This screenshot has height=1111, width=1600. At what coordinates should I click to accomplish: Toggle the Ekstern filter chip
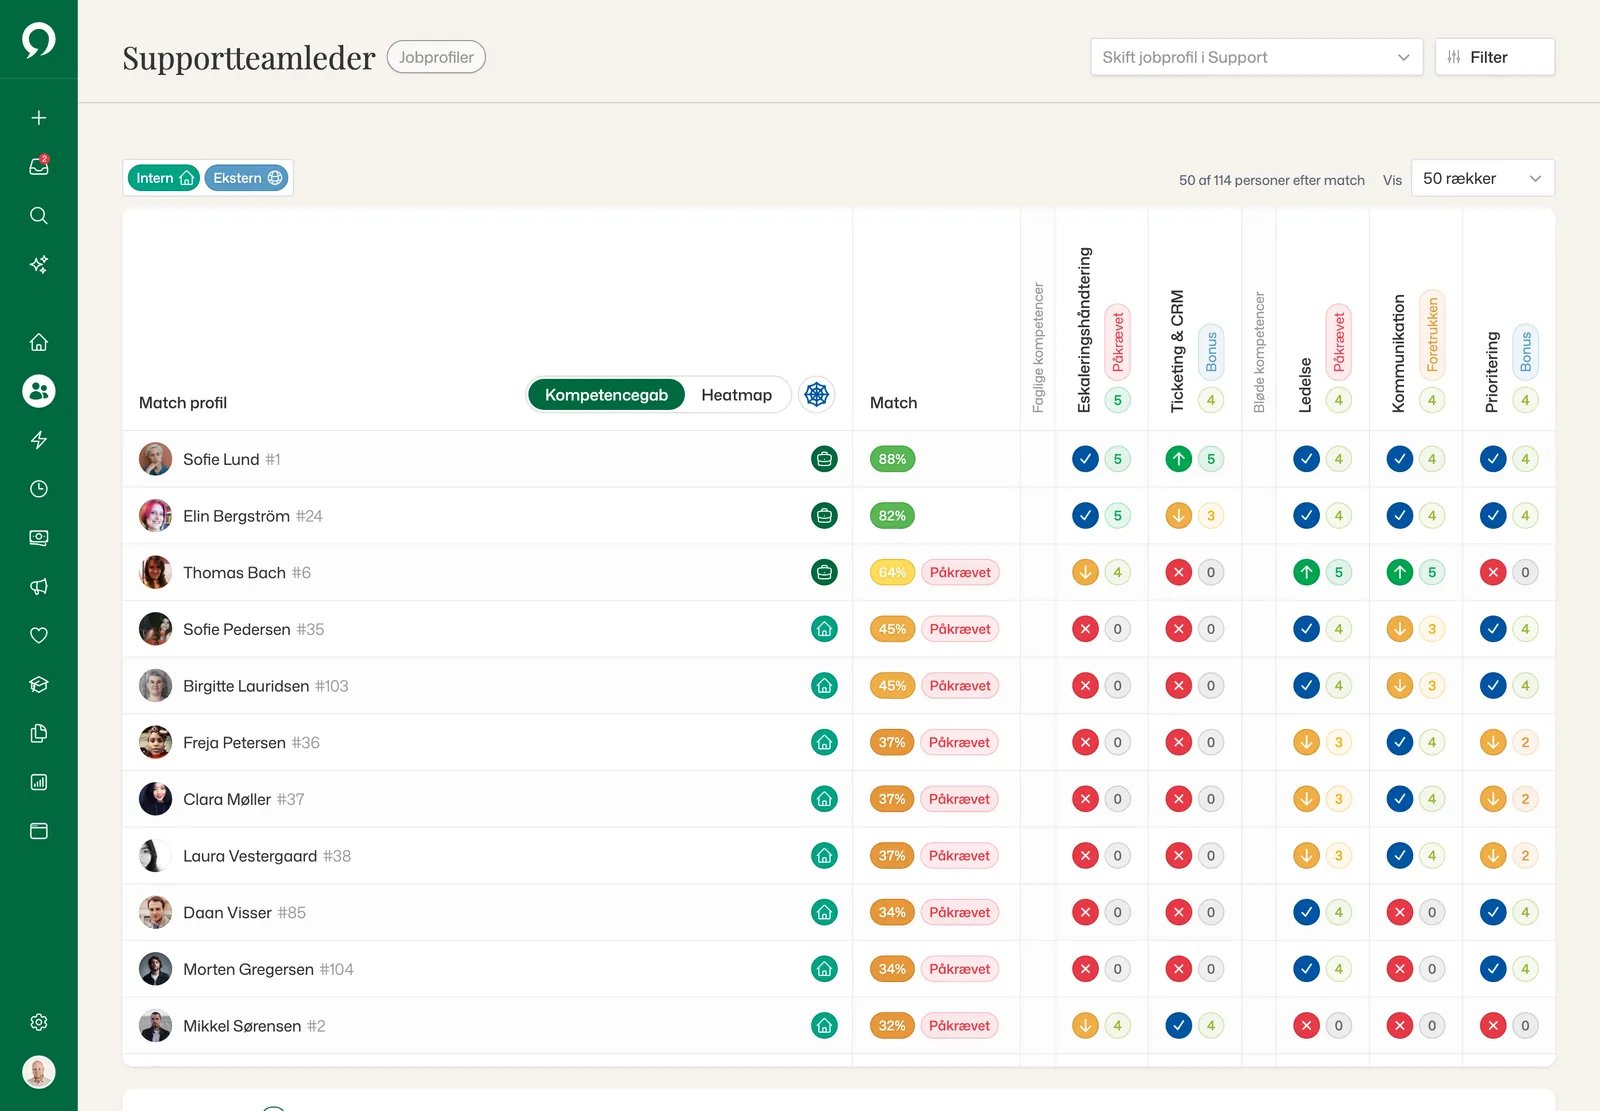pyautogui.click(x=247, y=178)
